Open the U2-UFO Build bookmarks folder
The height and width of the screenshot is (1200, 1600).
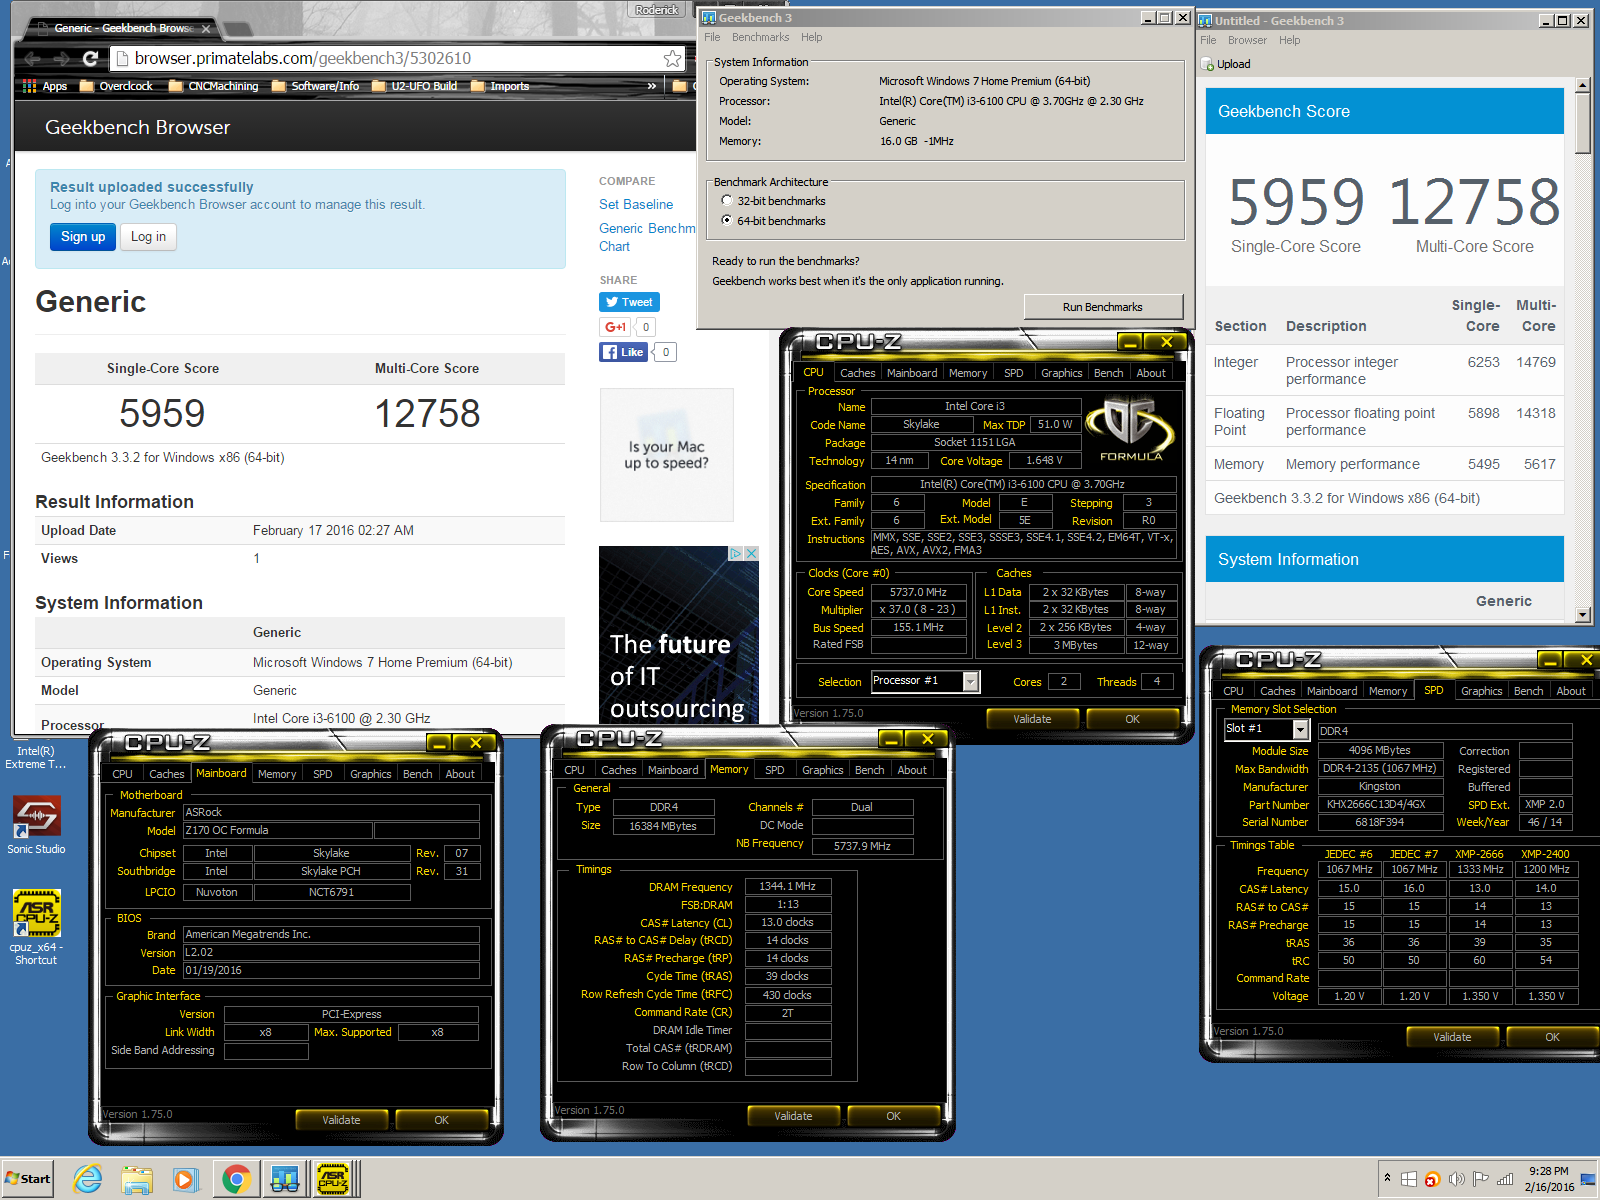[414, 86]
